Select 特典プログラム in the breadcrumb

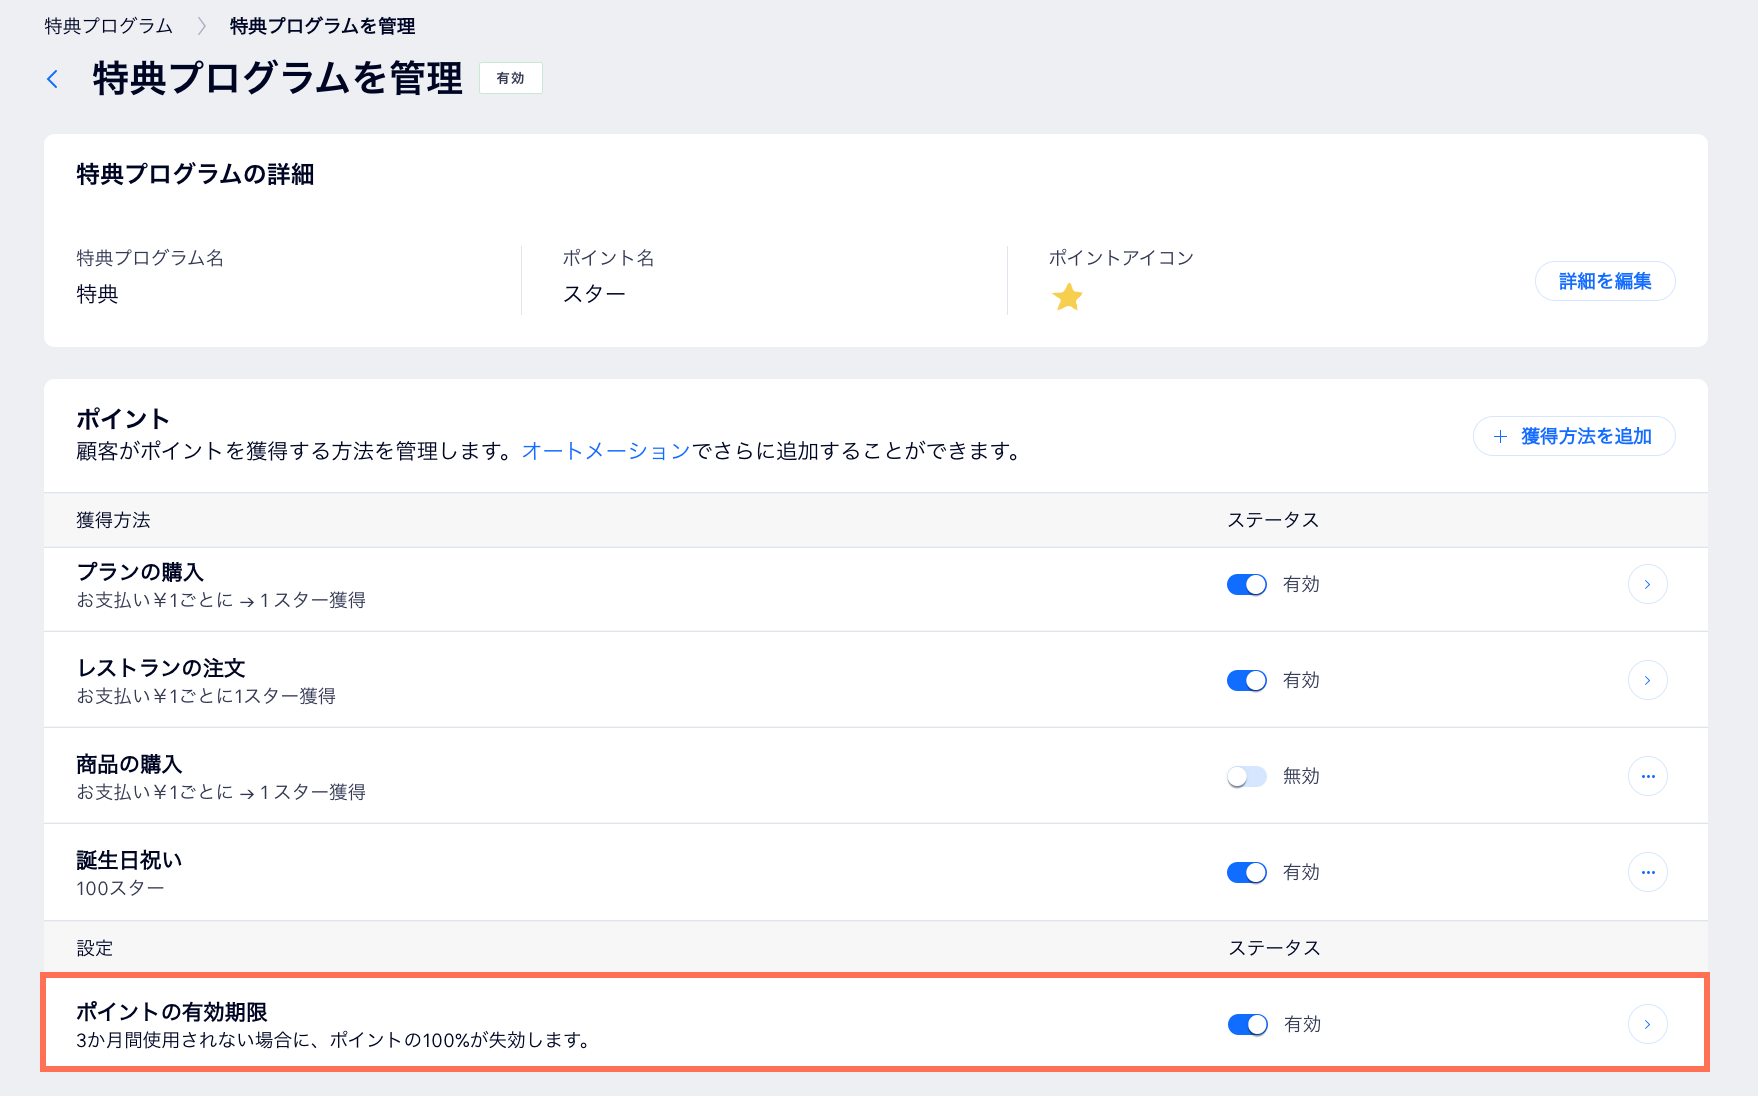(104, 27)
